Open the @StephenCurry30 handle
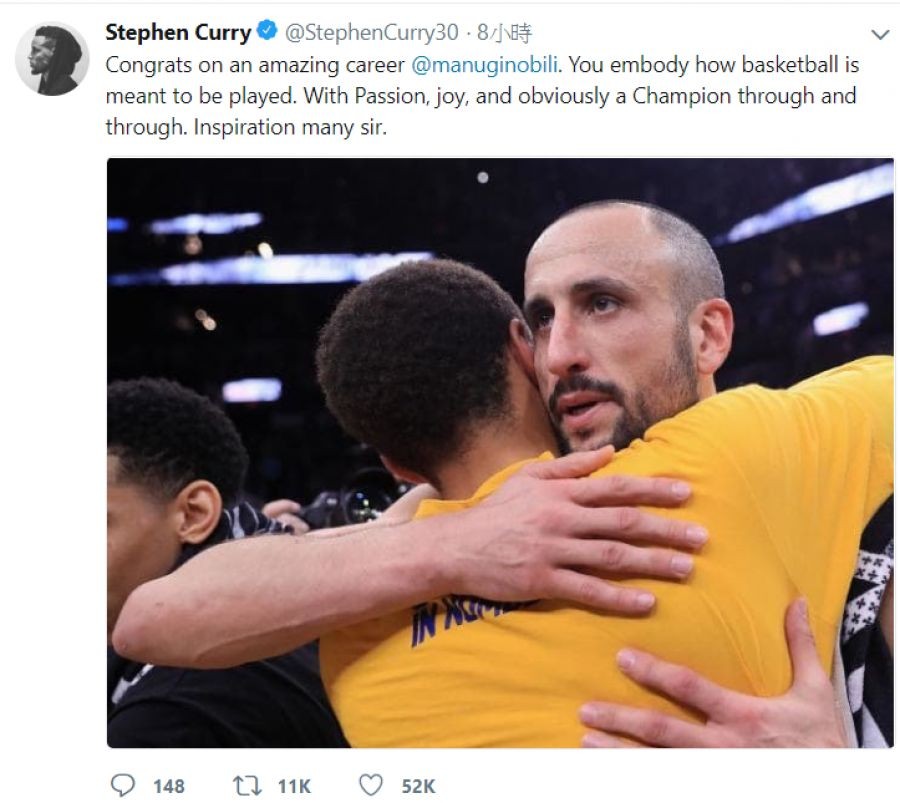Image resolution: width=900 pixels, height=803 pixels. [x=372, y=32]
